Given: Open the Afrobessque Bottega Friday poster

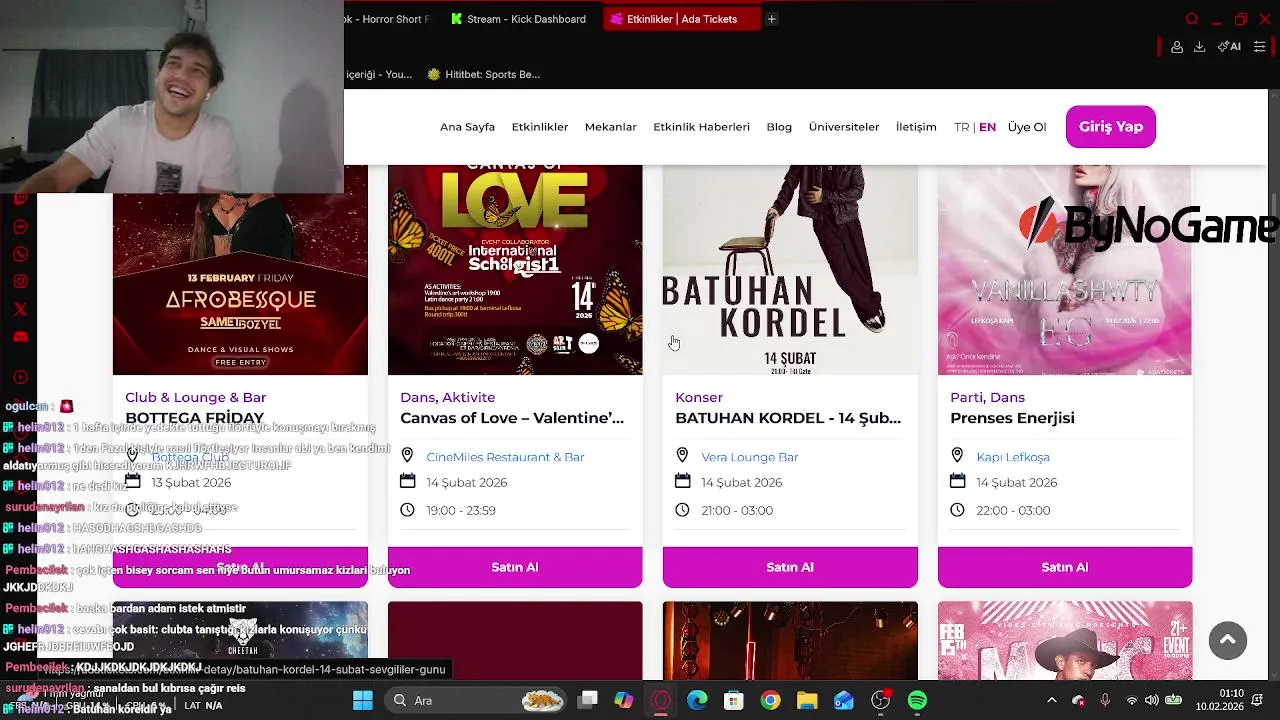Looking at the screenshot, I should click(x=240, y=284).
